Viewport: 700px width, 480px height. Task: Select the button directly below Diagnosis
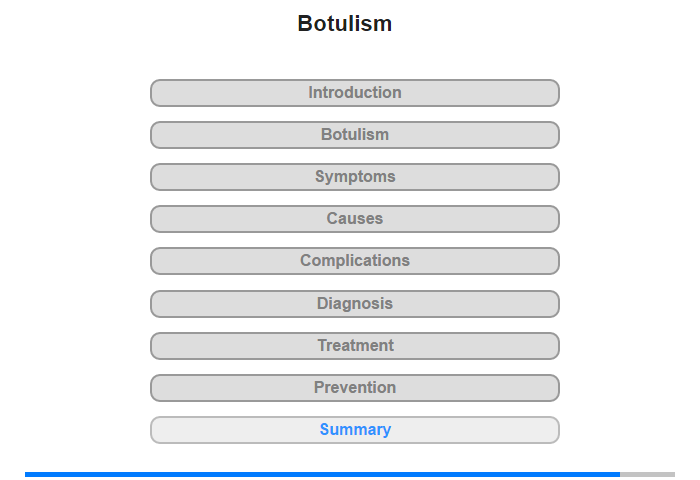[354, 346]
